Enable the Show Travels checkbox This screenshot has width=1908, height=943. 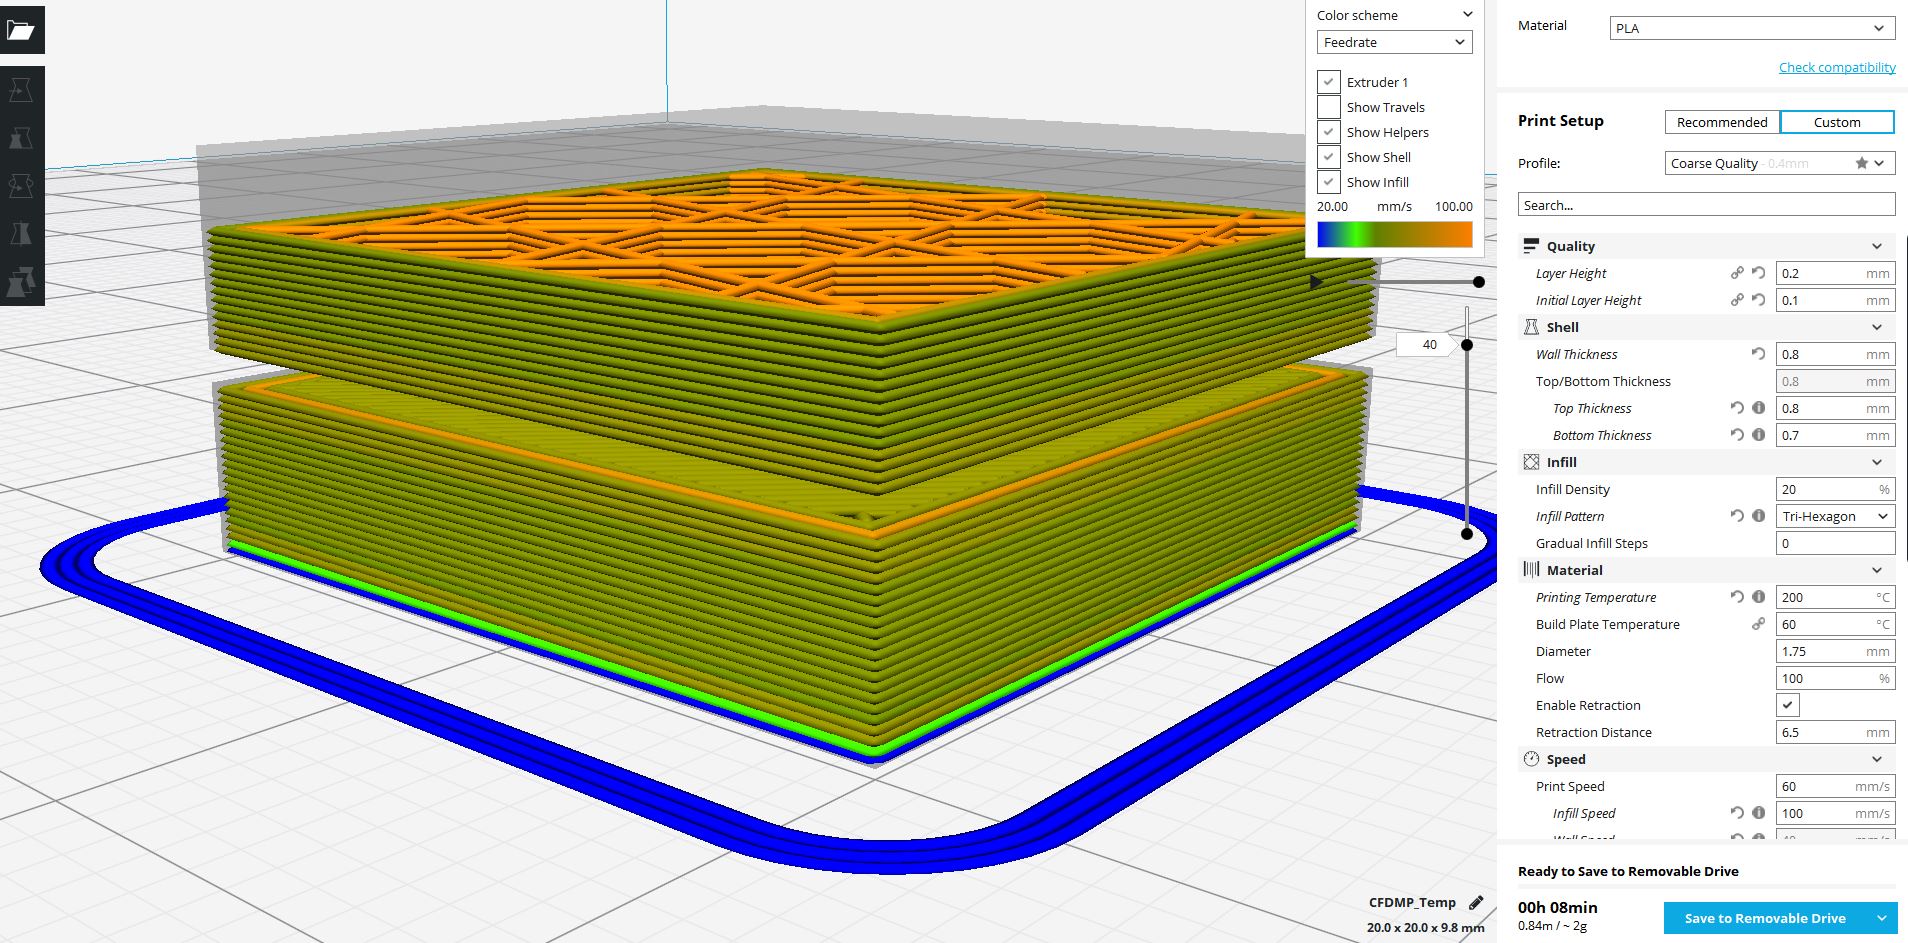coord(1329,107)
